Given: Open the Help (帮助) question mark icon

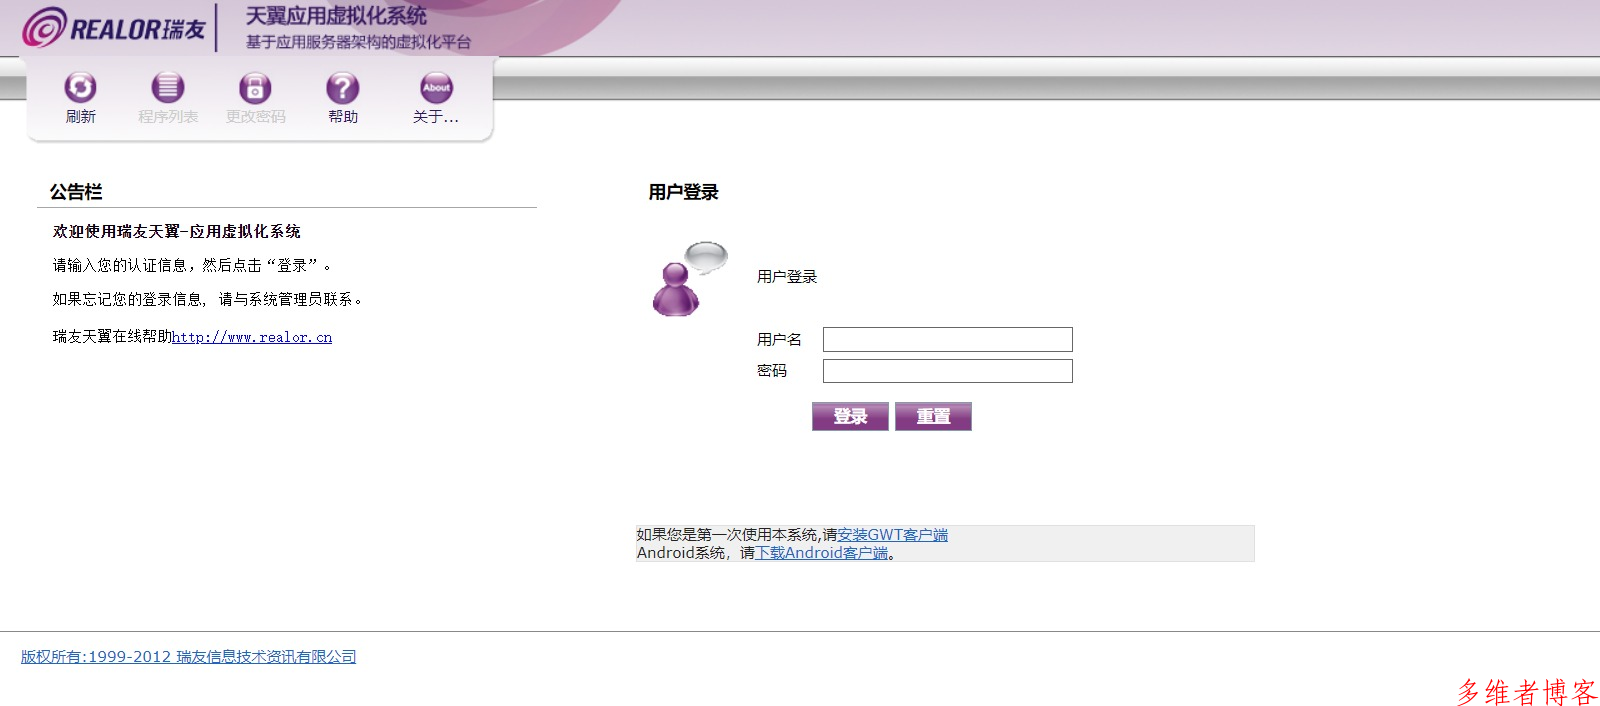Looking at the screenshot, I should coord(343,88).
